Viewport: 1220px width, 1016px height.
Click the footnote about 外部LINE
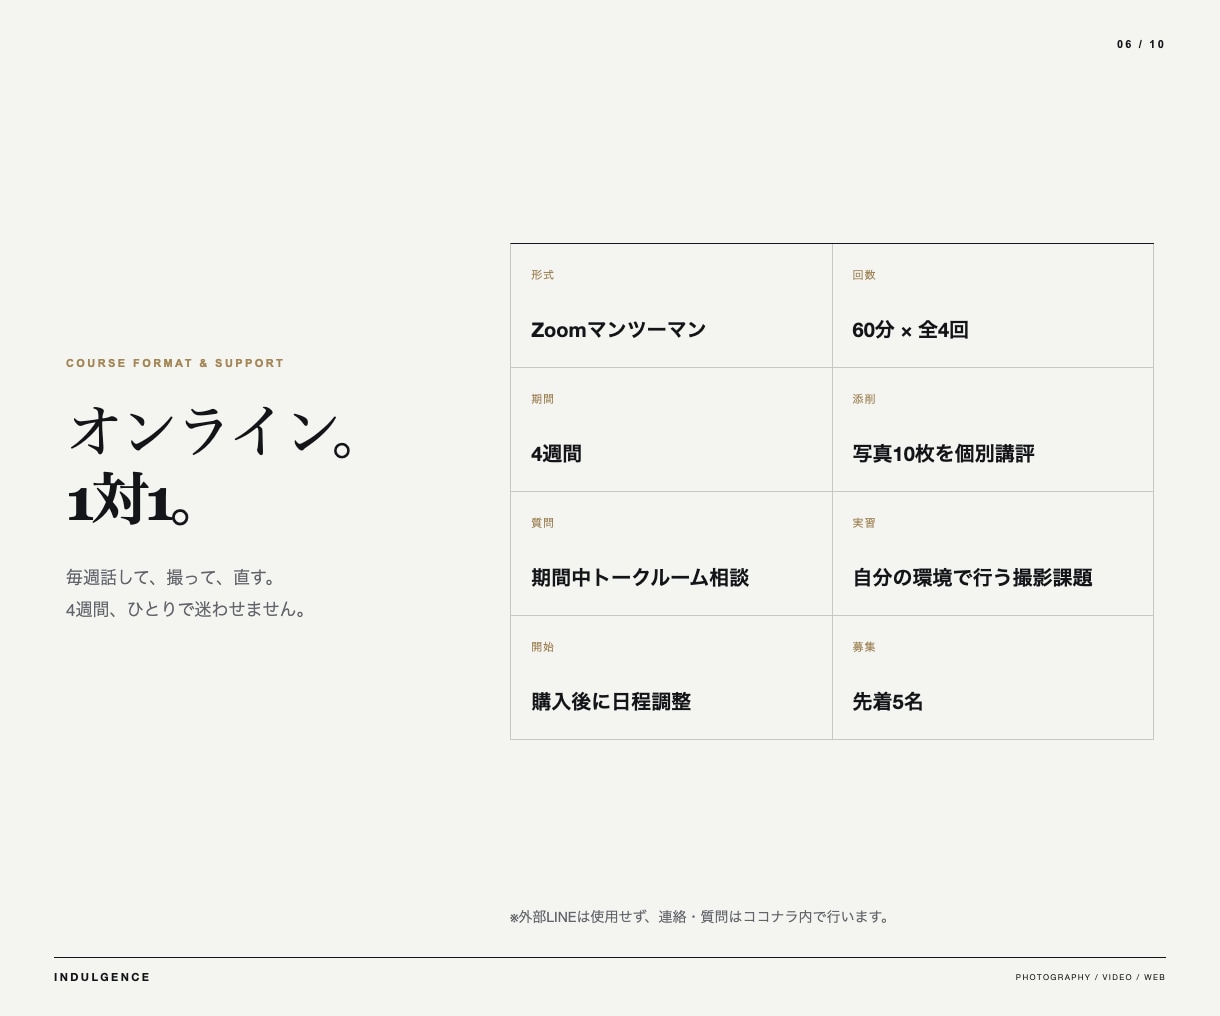point(701,916)
